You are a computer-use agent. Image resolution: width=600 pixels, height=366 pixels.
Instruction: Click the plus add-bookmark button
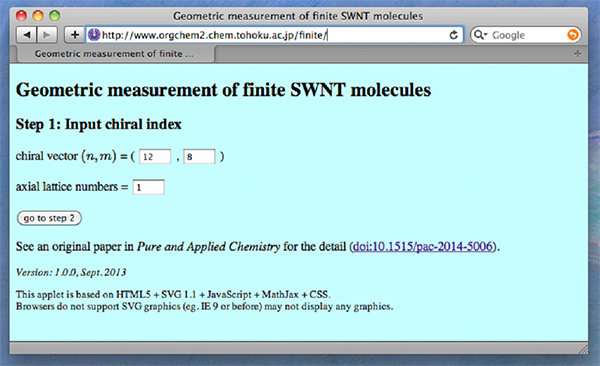[75, 35]
